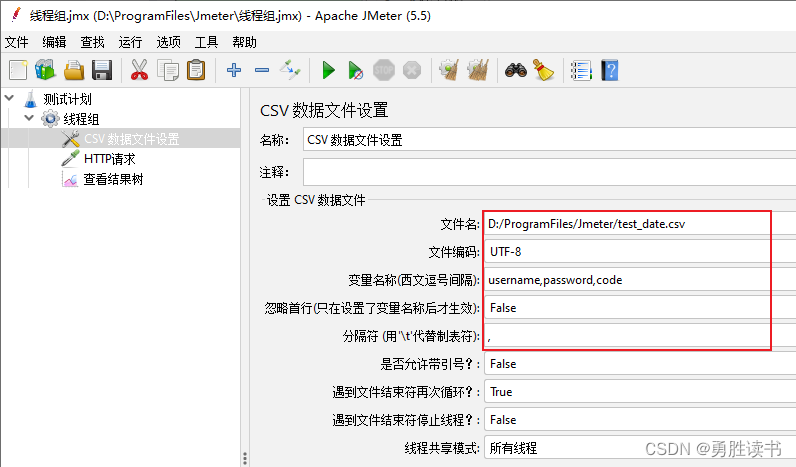Open the 线程共享模式 dropdown

pos(640,448)
